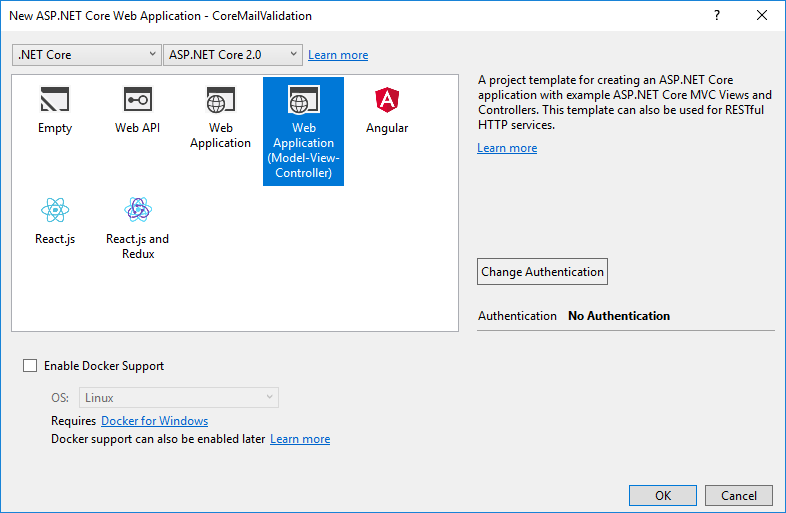Click the help question mark icon
786x513 pixels.
[717, 16]
